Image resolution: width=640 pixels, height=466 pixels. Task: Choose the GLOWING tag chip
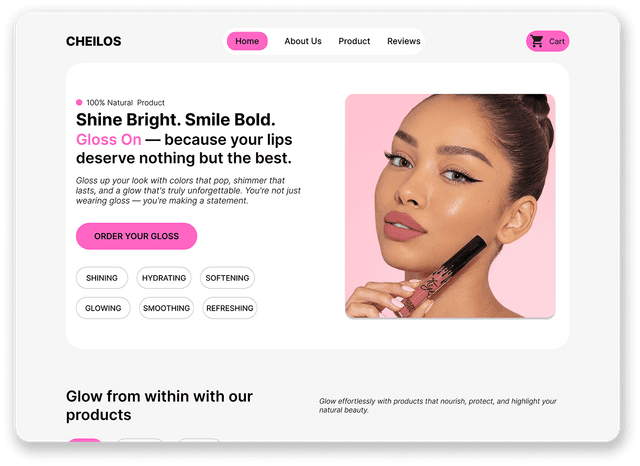pos(103,308)
